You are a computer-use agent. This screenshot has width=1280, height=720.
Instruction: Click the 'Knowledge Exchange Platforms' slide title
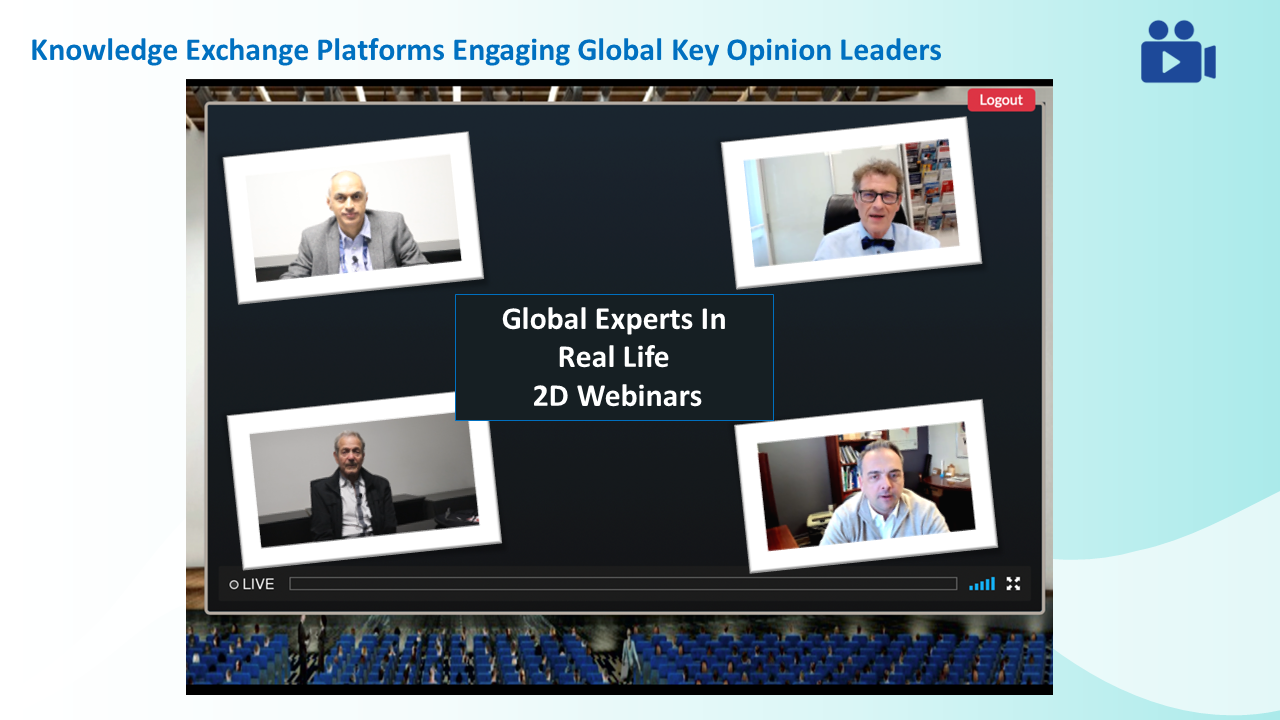486,49
